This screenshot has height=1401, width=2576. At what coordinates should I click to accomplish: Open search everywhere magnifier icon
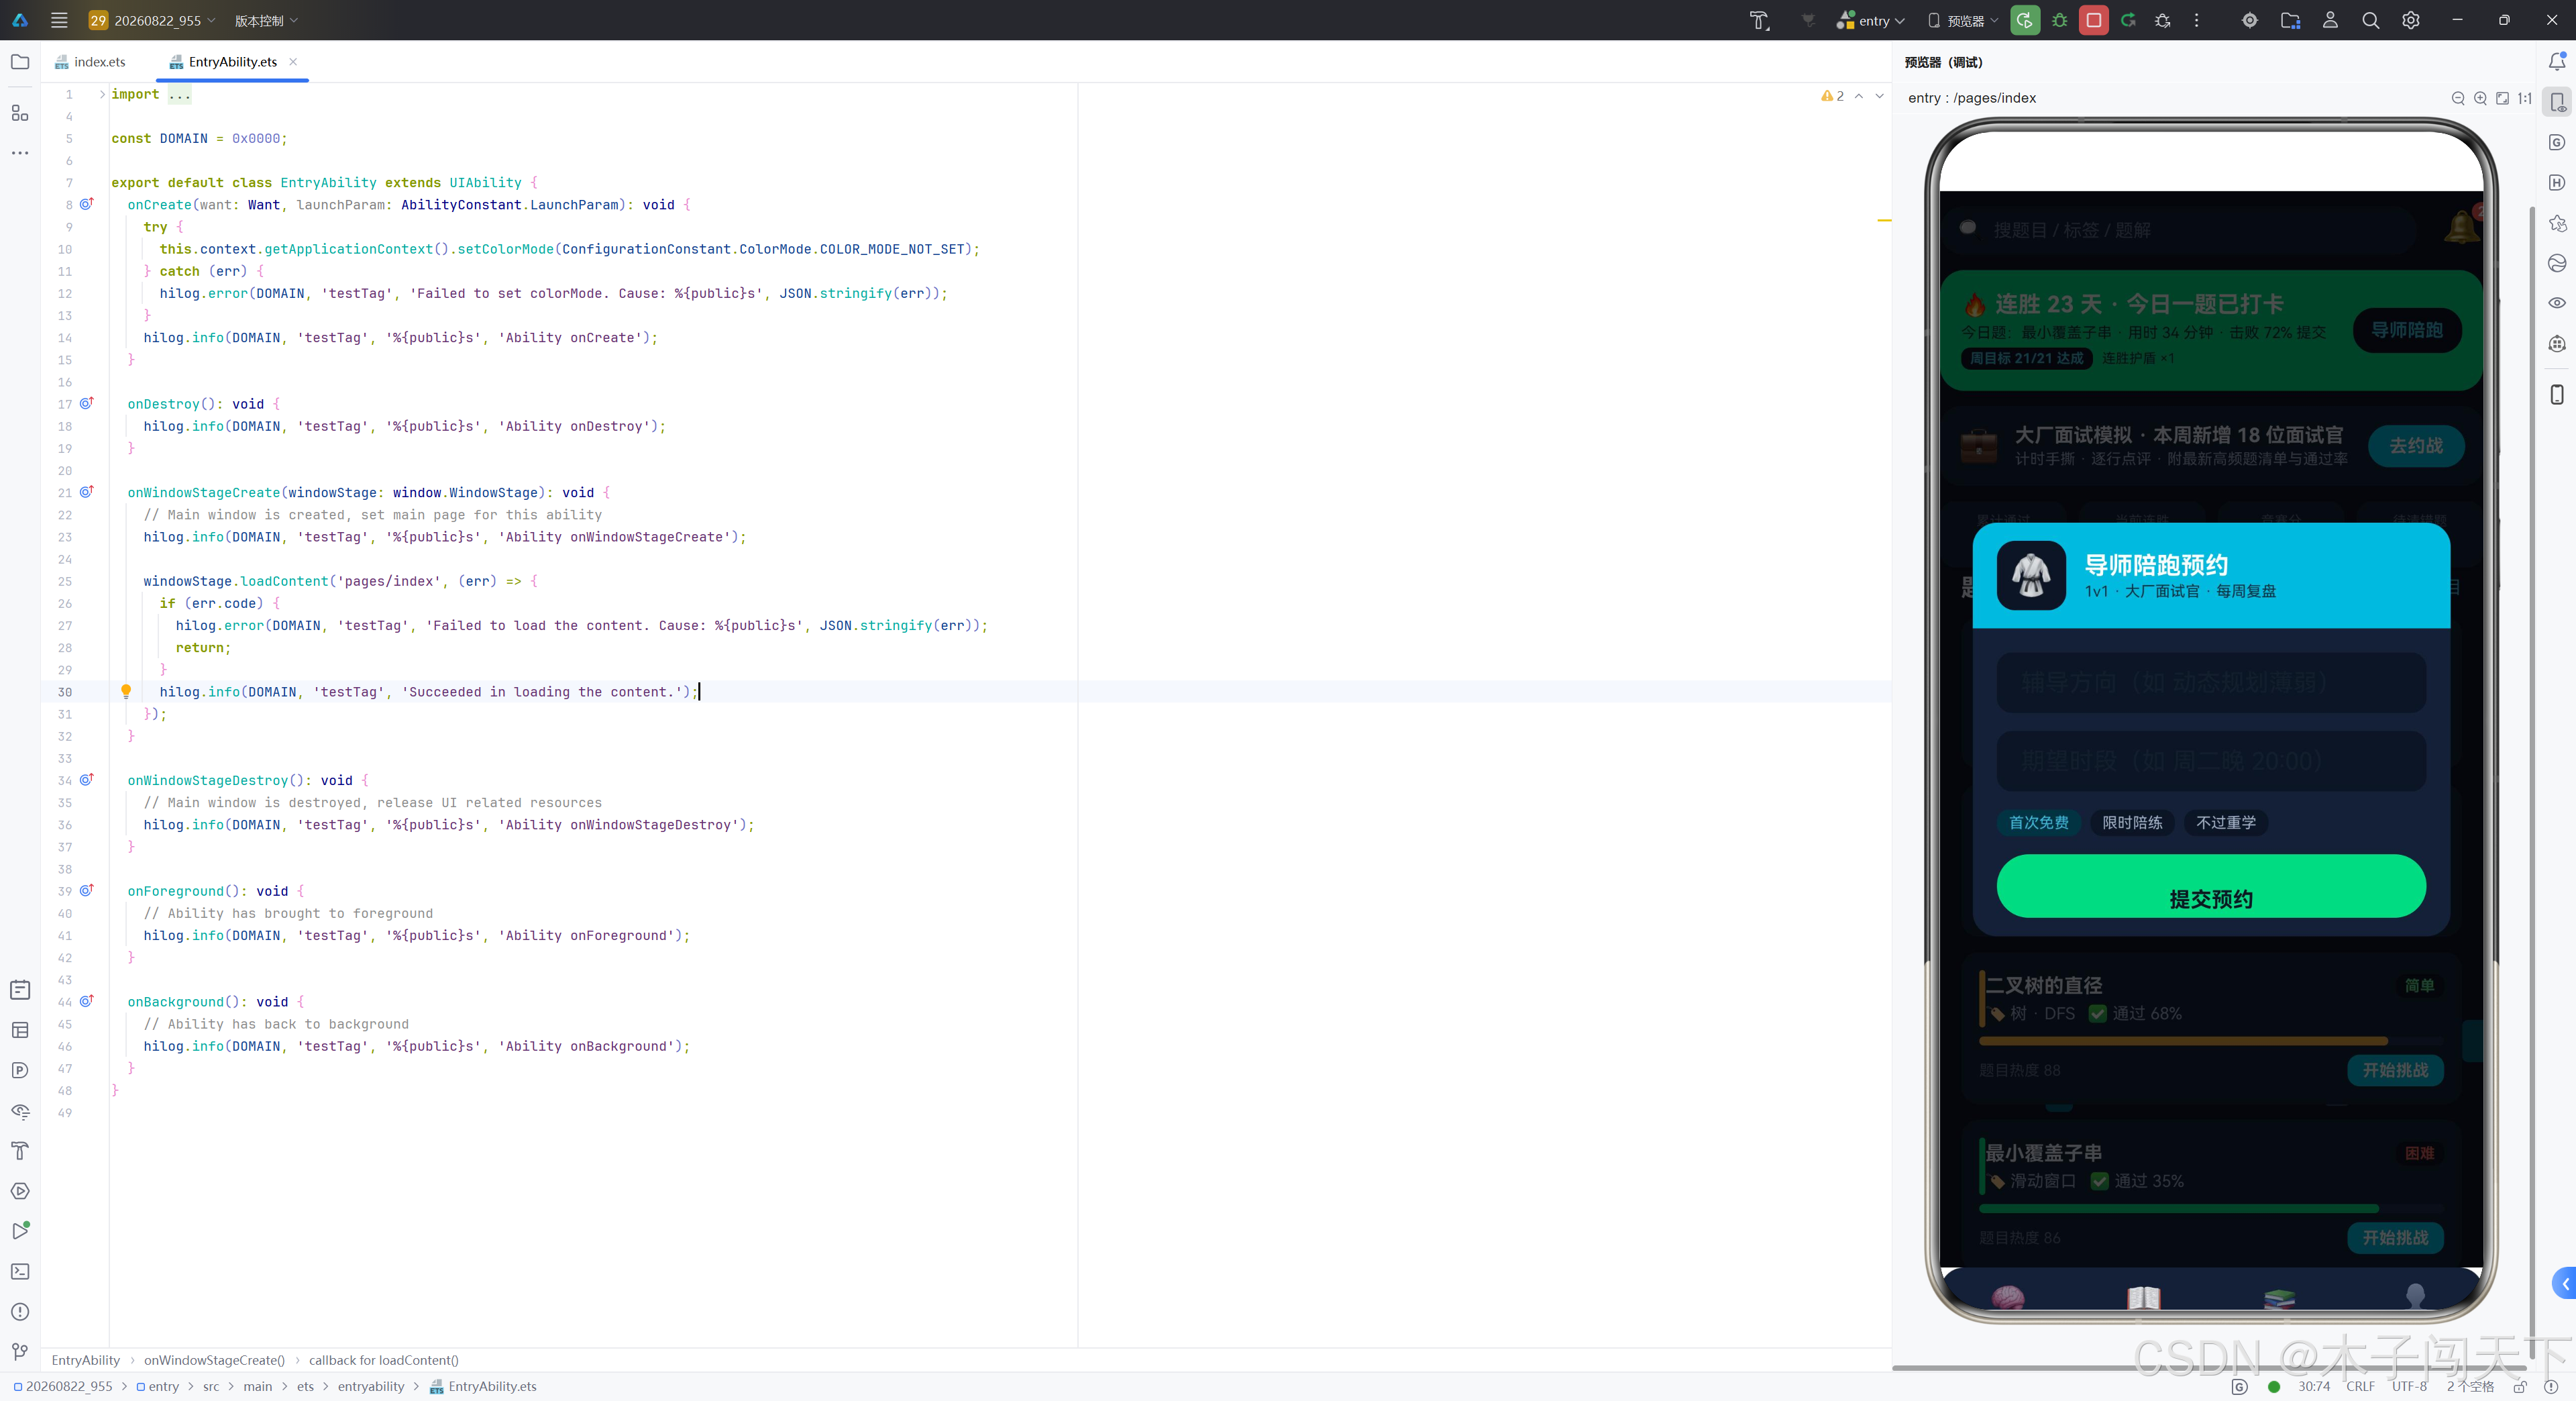[x=2371, y=20]
